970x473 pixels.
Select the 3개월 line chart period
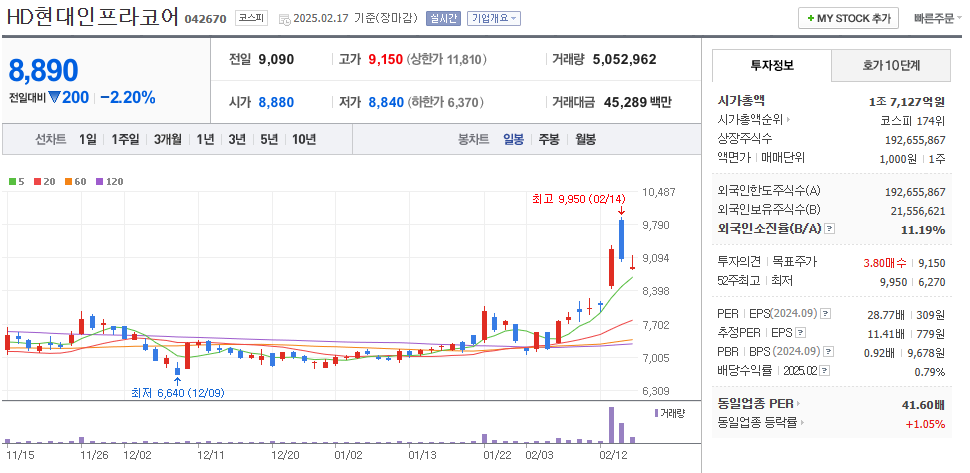168,139
